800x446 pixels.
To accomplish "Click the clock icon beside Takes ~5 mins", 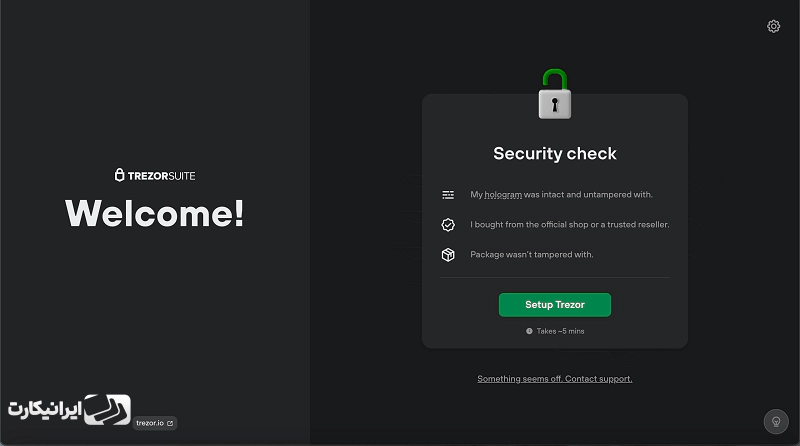I will pos(529,331).
